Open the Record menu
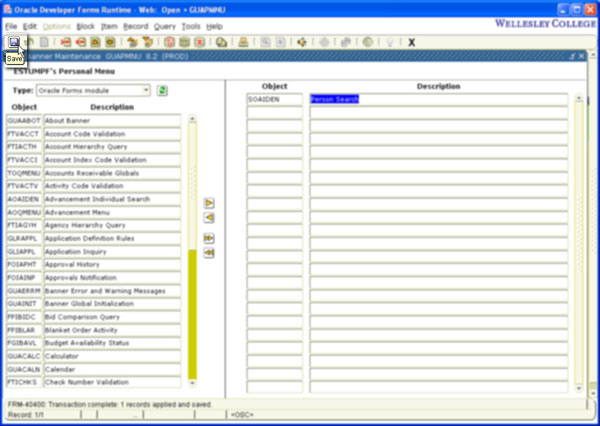This screenshot has width=600, height=426. (135, 26)
